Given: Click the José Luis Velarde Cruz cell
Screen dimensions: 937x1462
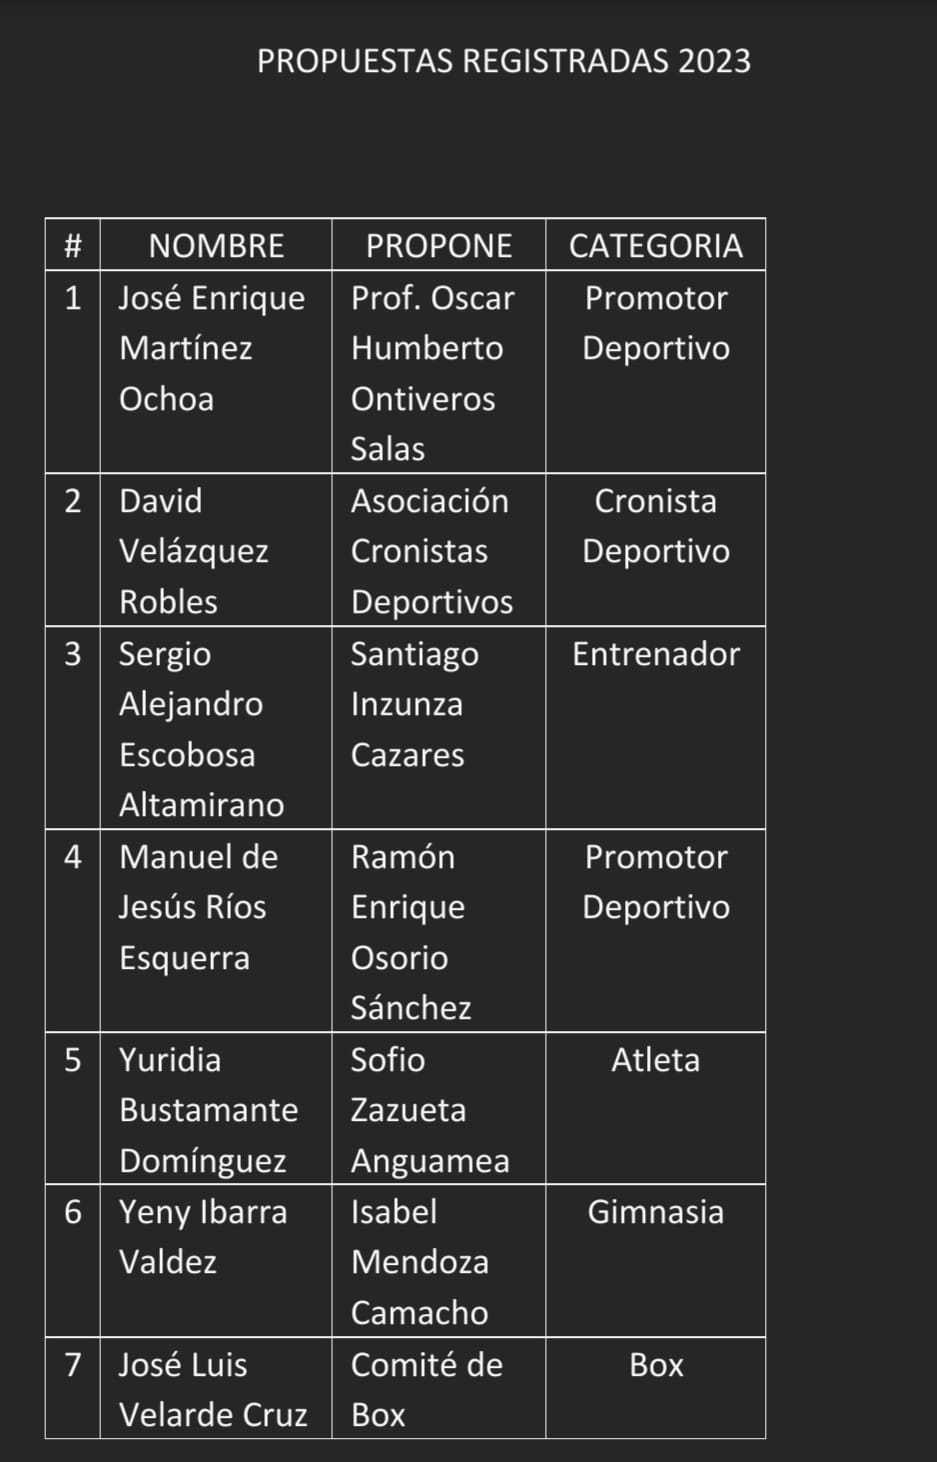Looking at the screenshot, I should [x=216, y=1388].
